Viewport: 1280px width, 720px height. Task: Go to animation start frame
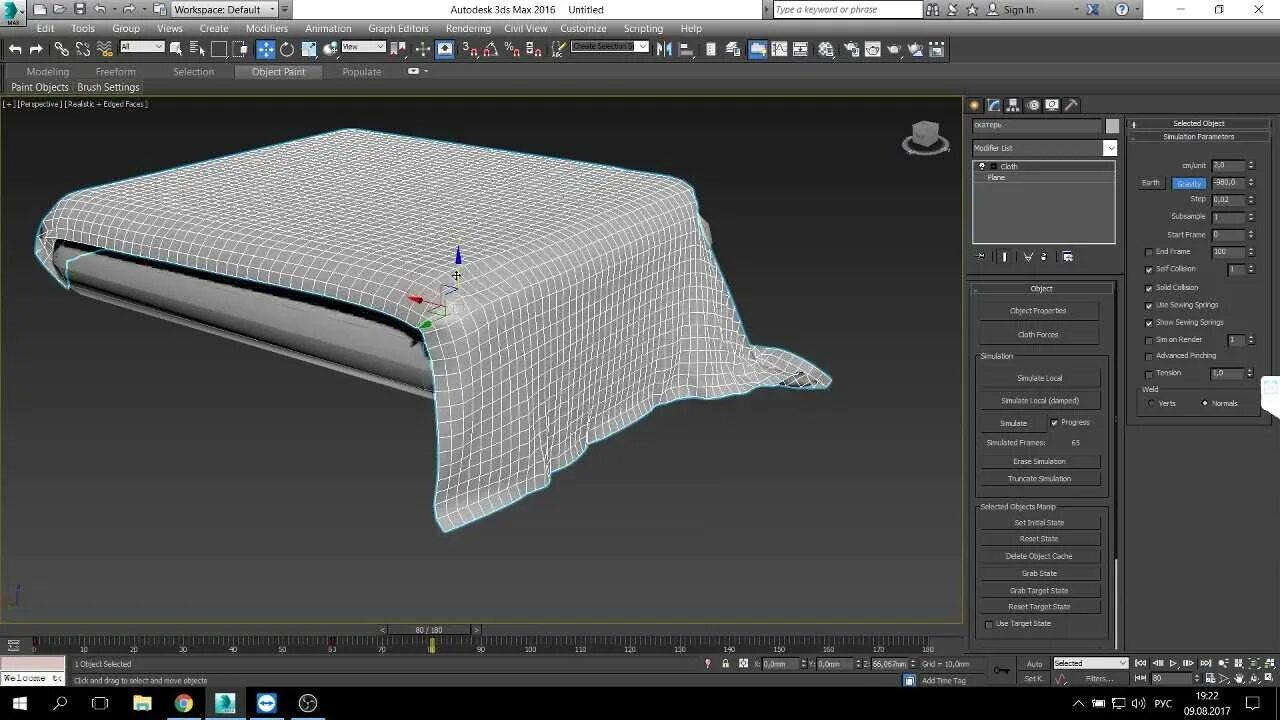pos(1141,663)
